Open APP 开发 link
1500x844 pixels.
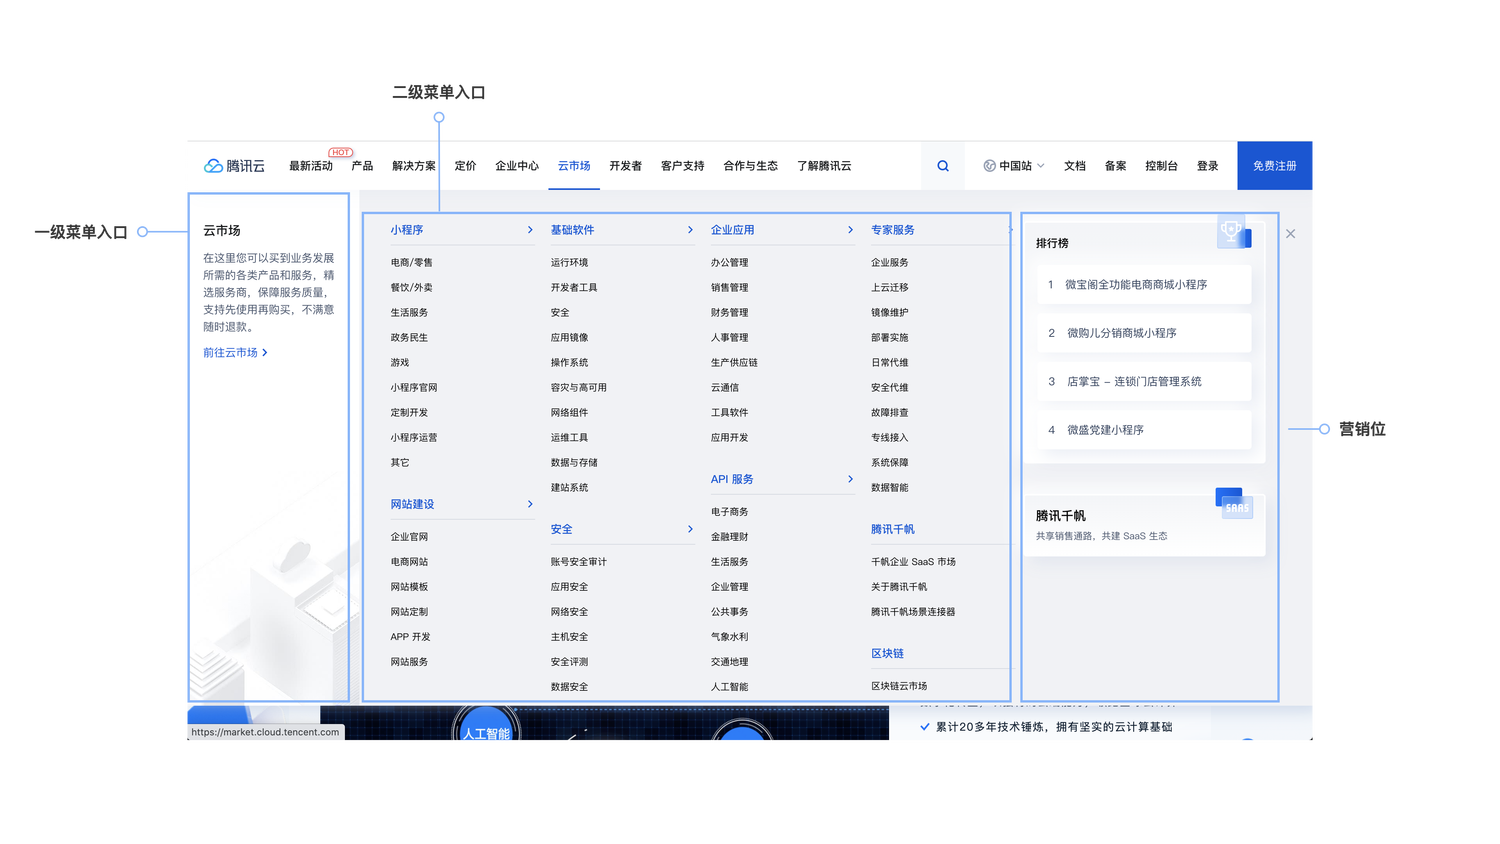[x=410, y=637]
